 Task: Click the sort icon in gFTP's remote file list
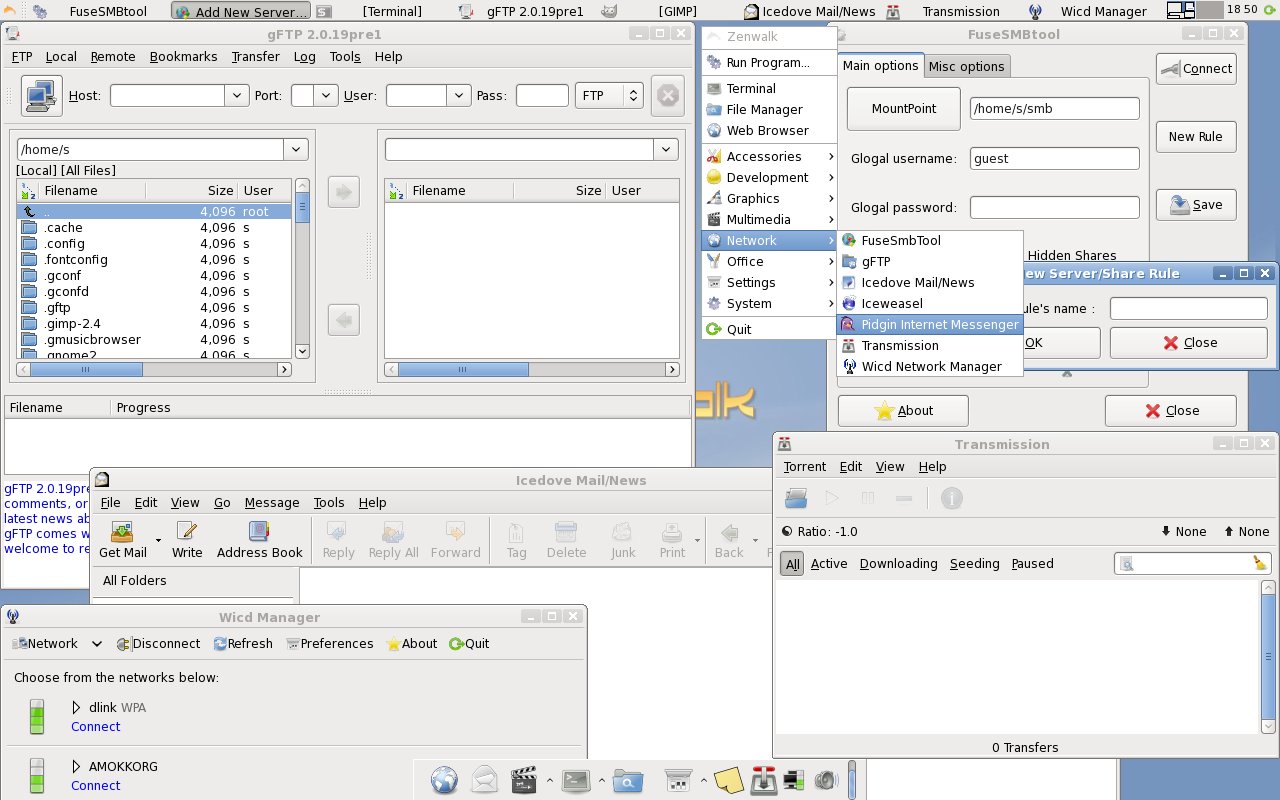coord(397,190)
